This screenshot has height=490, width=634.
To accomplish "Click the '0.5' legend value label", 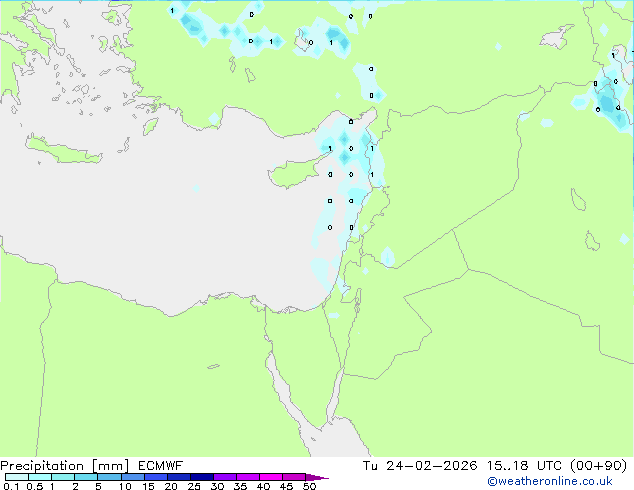I will coord(35,486).
